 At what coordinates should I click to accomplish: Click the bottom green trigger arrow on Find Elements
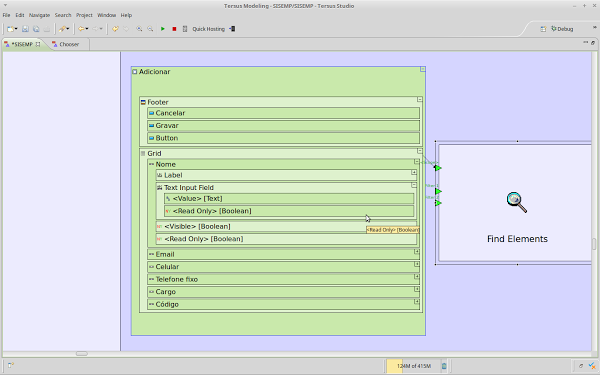coord(439,203)
